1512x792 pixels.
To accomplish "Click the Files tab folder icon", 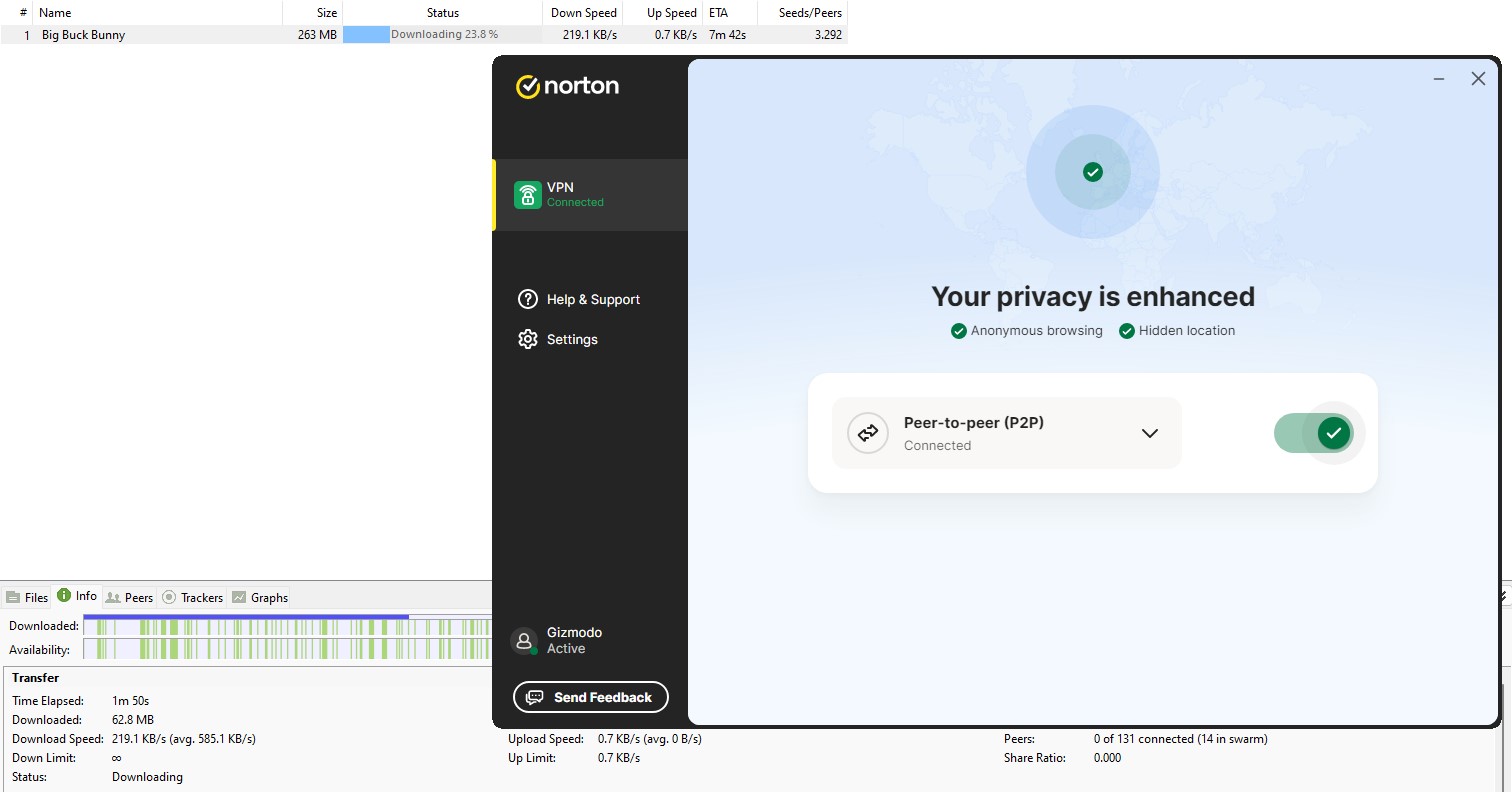I will click(x=13, y=596).
